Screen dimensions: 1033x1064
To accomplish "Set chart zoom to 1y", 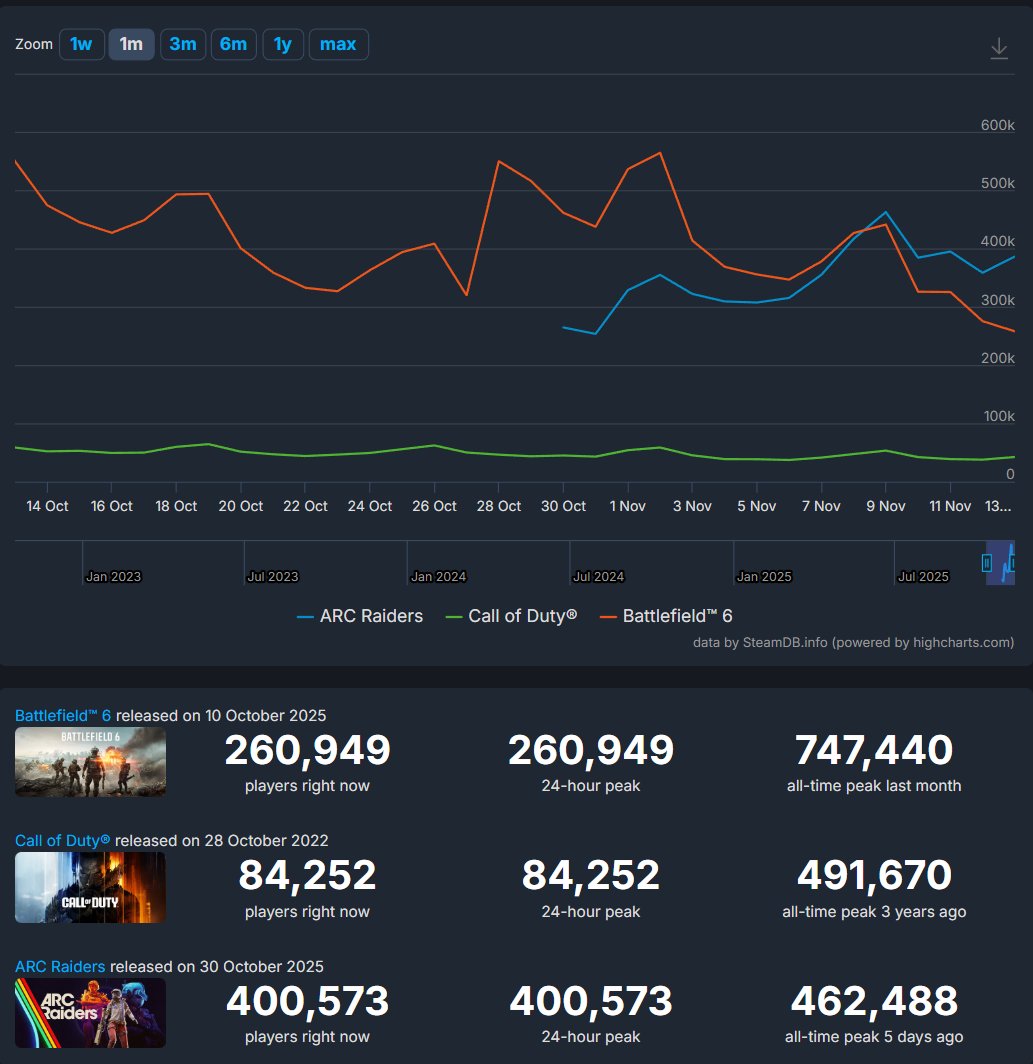I will click(x=283, y=45).
